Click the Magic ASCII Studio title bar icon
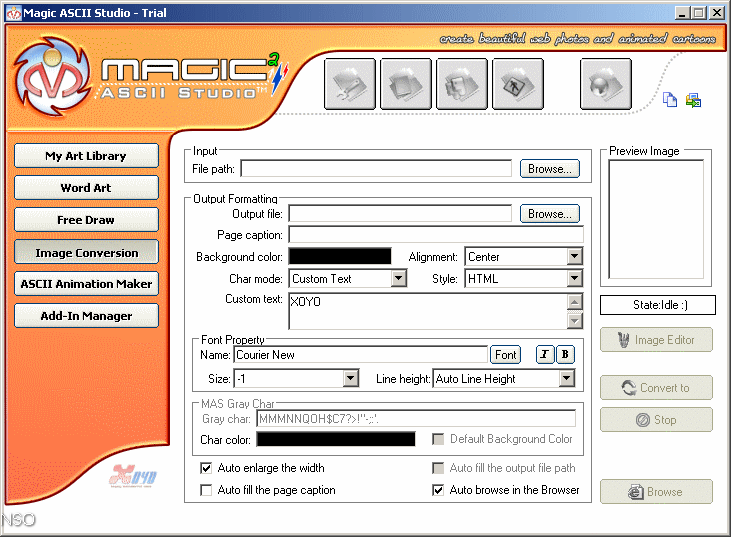The height and width of the screenshot is (537, 731). (14, 13)
